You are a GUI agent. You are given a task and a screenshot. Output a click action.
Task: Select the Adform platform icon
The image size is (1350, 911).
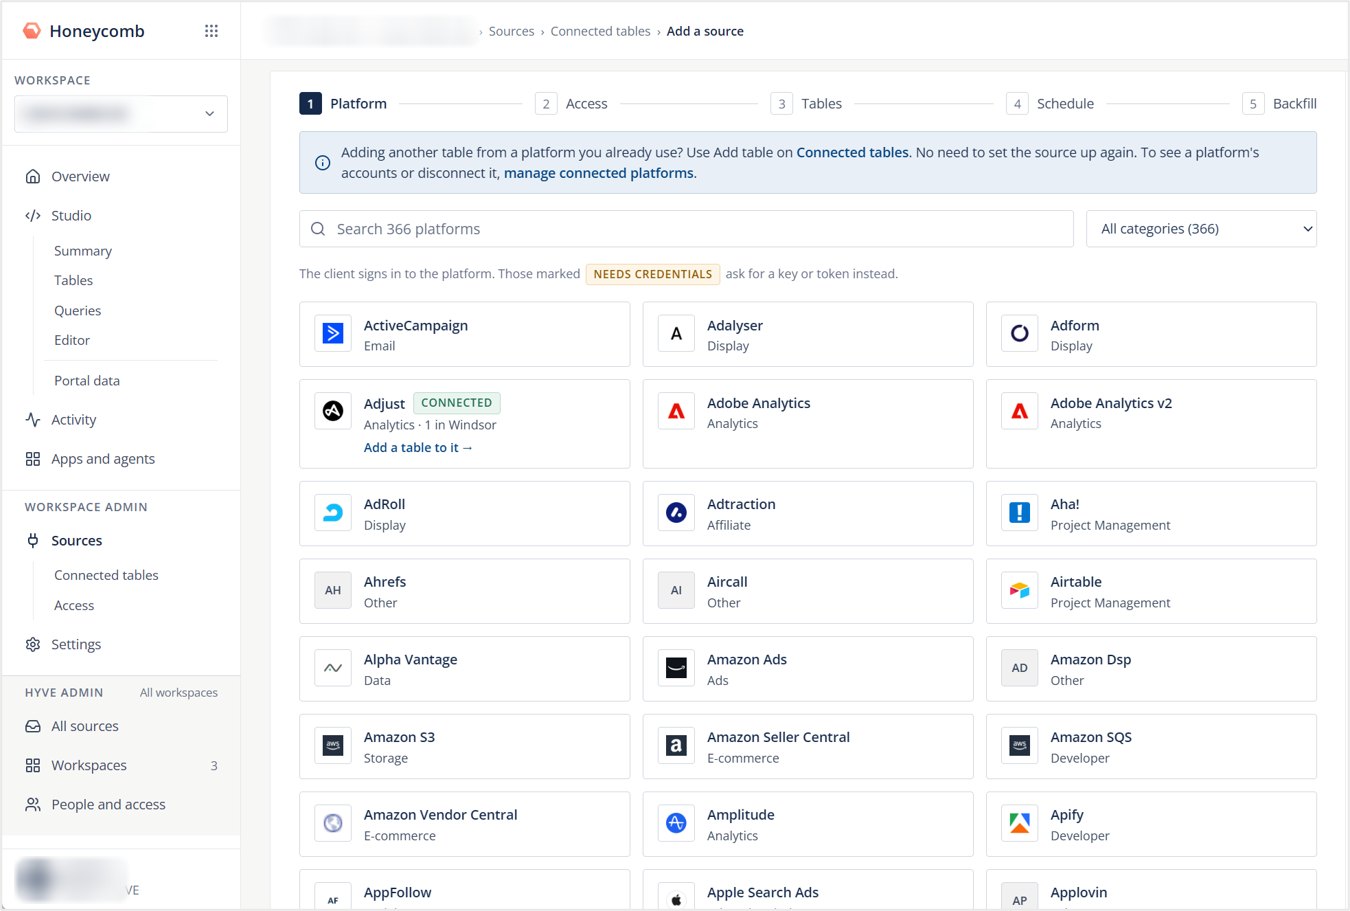[1019, 334]
